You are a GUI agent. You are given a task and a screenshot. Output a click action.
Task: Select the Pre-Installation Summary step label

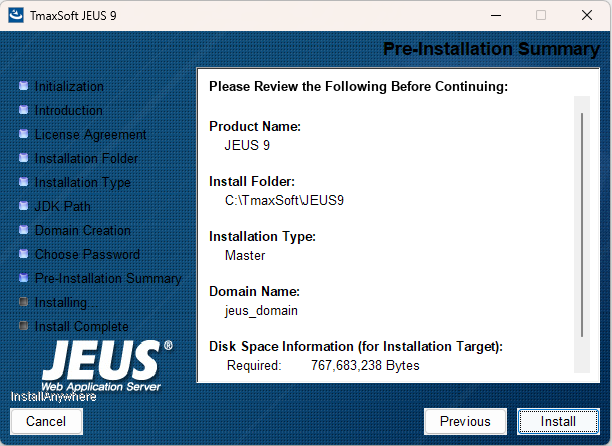108,278
